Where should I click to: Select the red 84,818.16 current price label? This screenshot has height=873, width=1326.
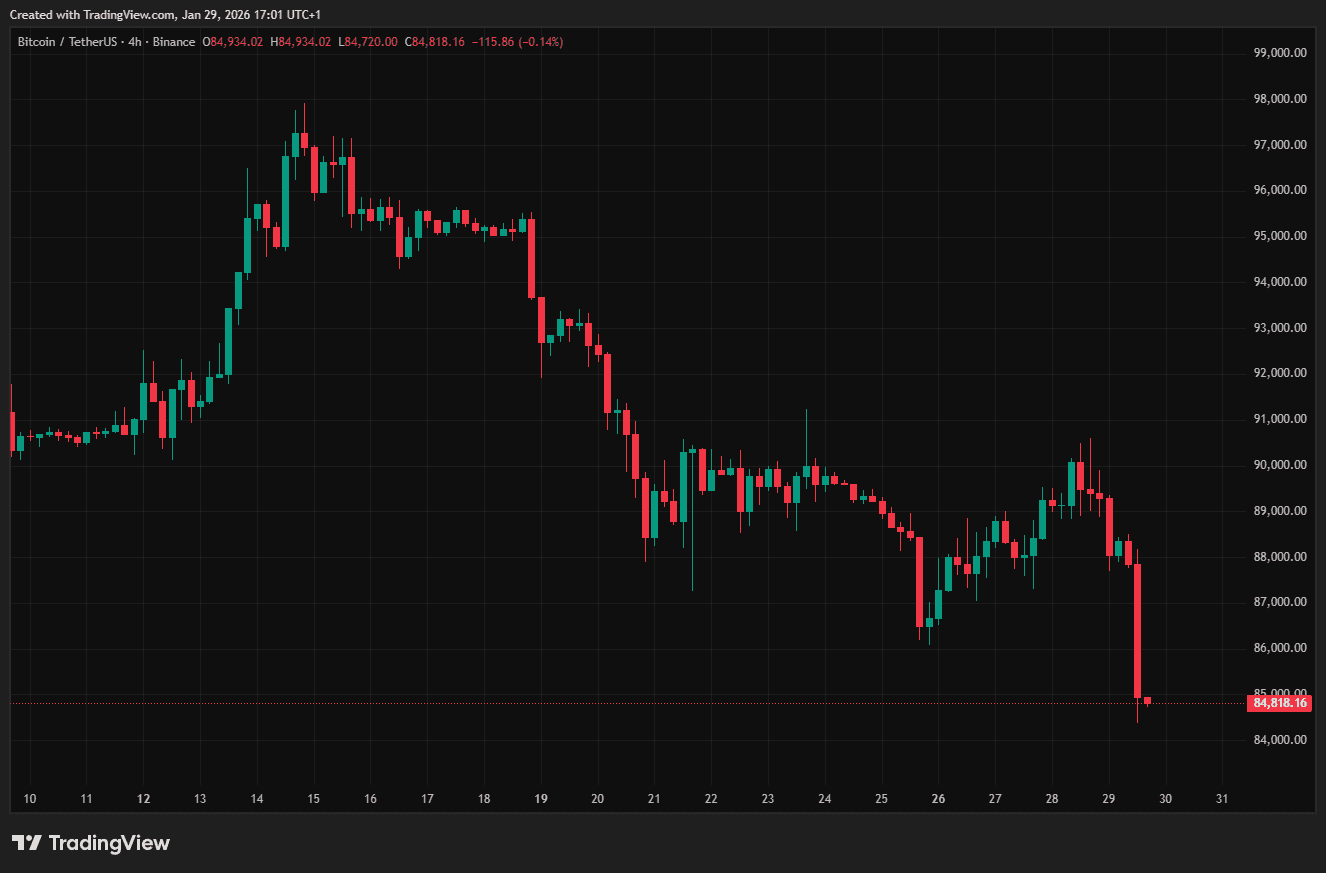point(1279,703)
